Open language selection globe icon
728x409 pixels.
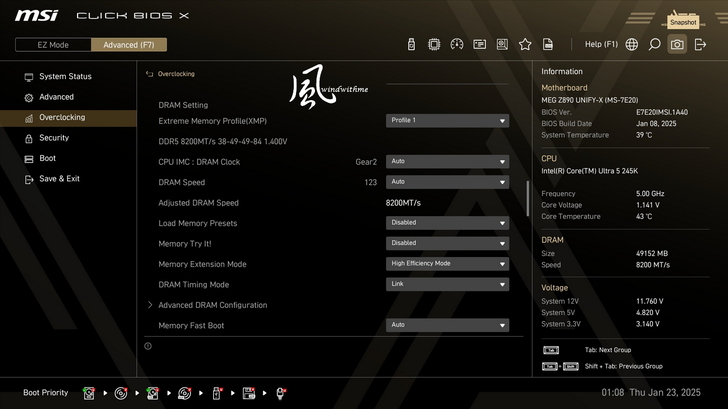(x=631, y=44)
